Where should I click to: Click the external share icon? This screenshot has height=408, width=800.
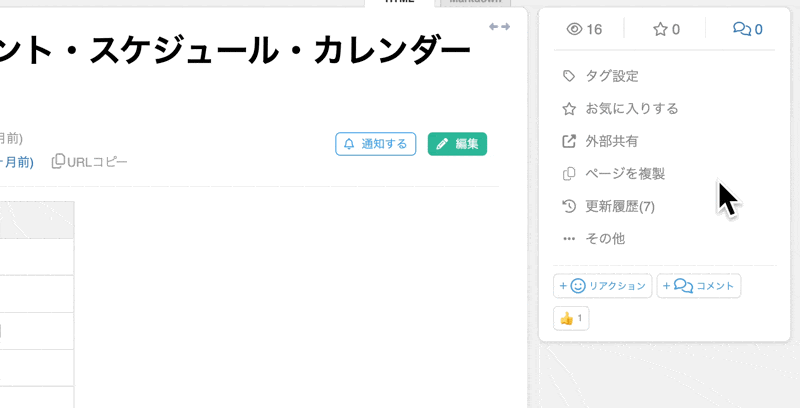point(569,141)
